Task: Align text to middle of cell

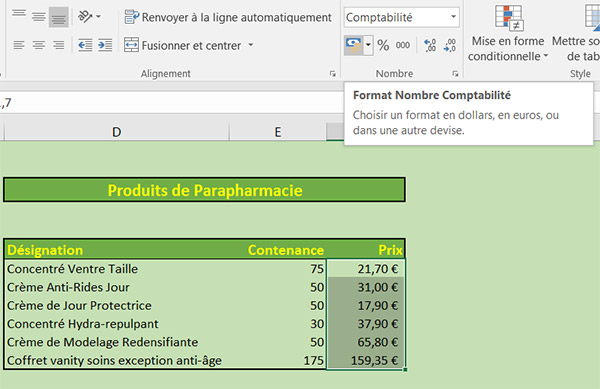Action: pyautogui.click(x=39, y=17)
